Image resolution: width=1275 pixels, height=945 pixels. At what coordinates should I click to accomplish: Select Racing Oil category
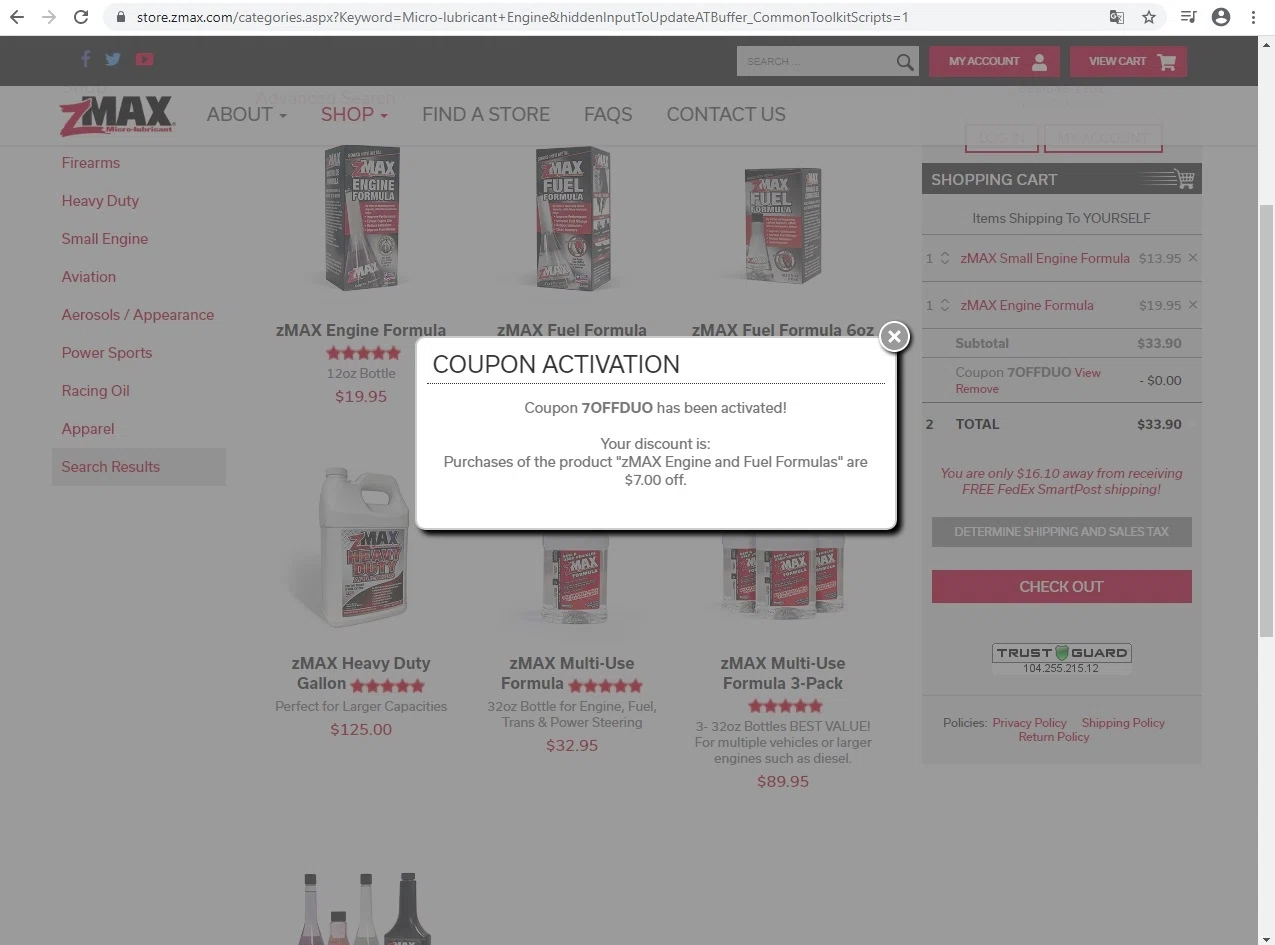(x=95, y=391)
